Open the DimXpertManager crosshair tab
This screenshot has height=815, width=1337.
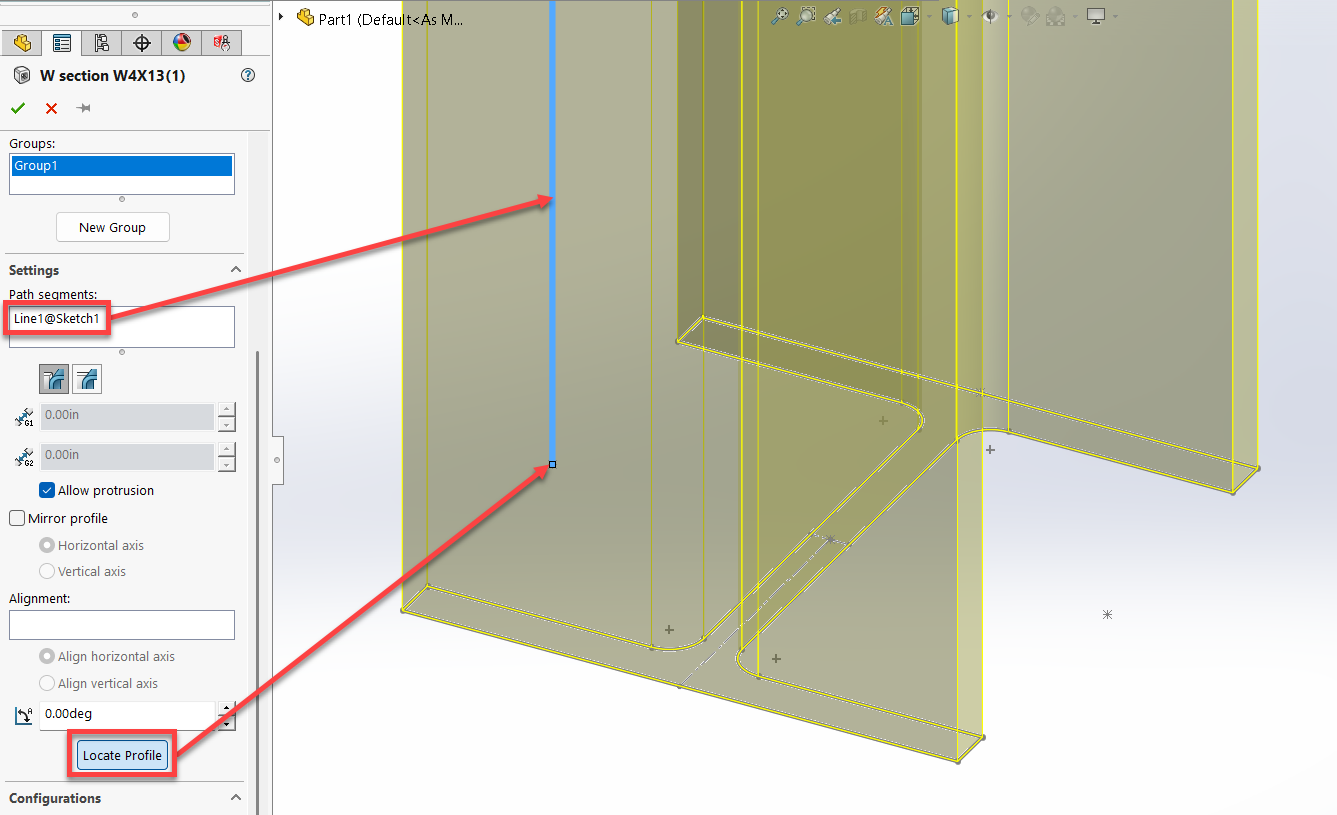(x=142, y=43)
